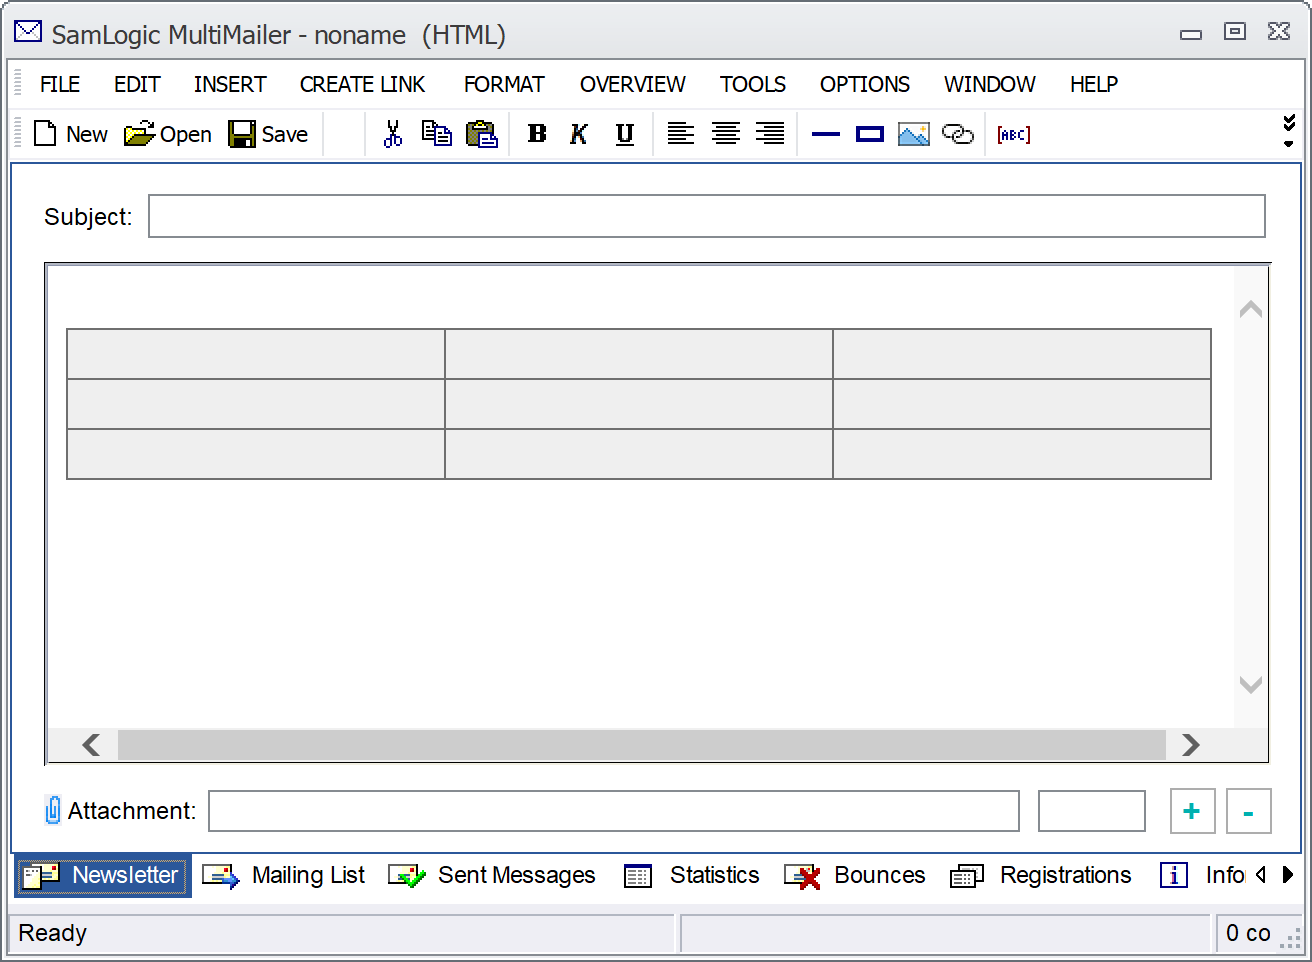Switch to the Sent Messages tab
1312x962 pixels.
tap(492, 876)
